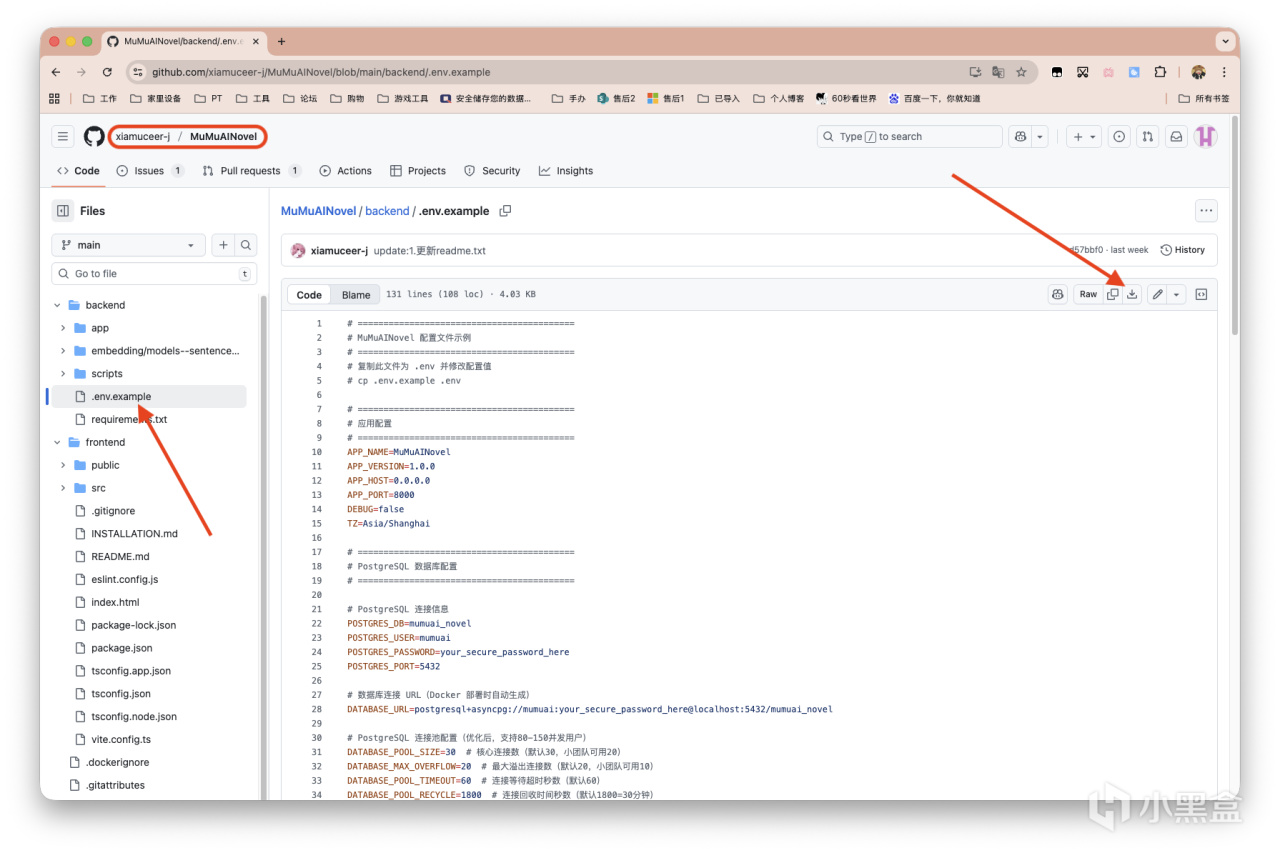Open the Copilot dropdown arrow in header
1280x853 pixels.
pos(1040,137)
